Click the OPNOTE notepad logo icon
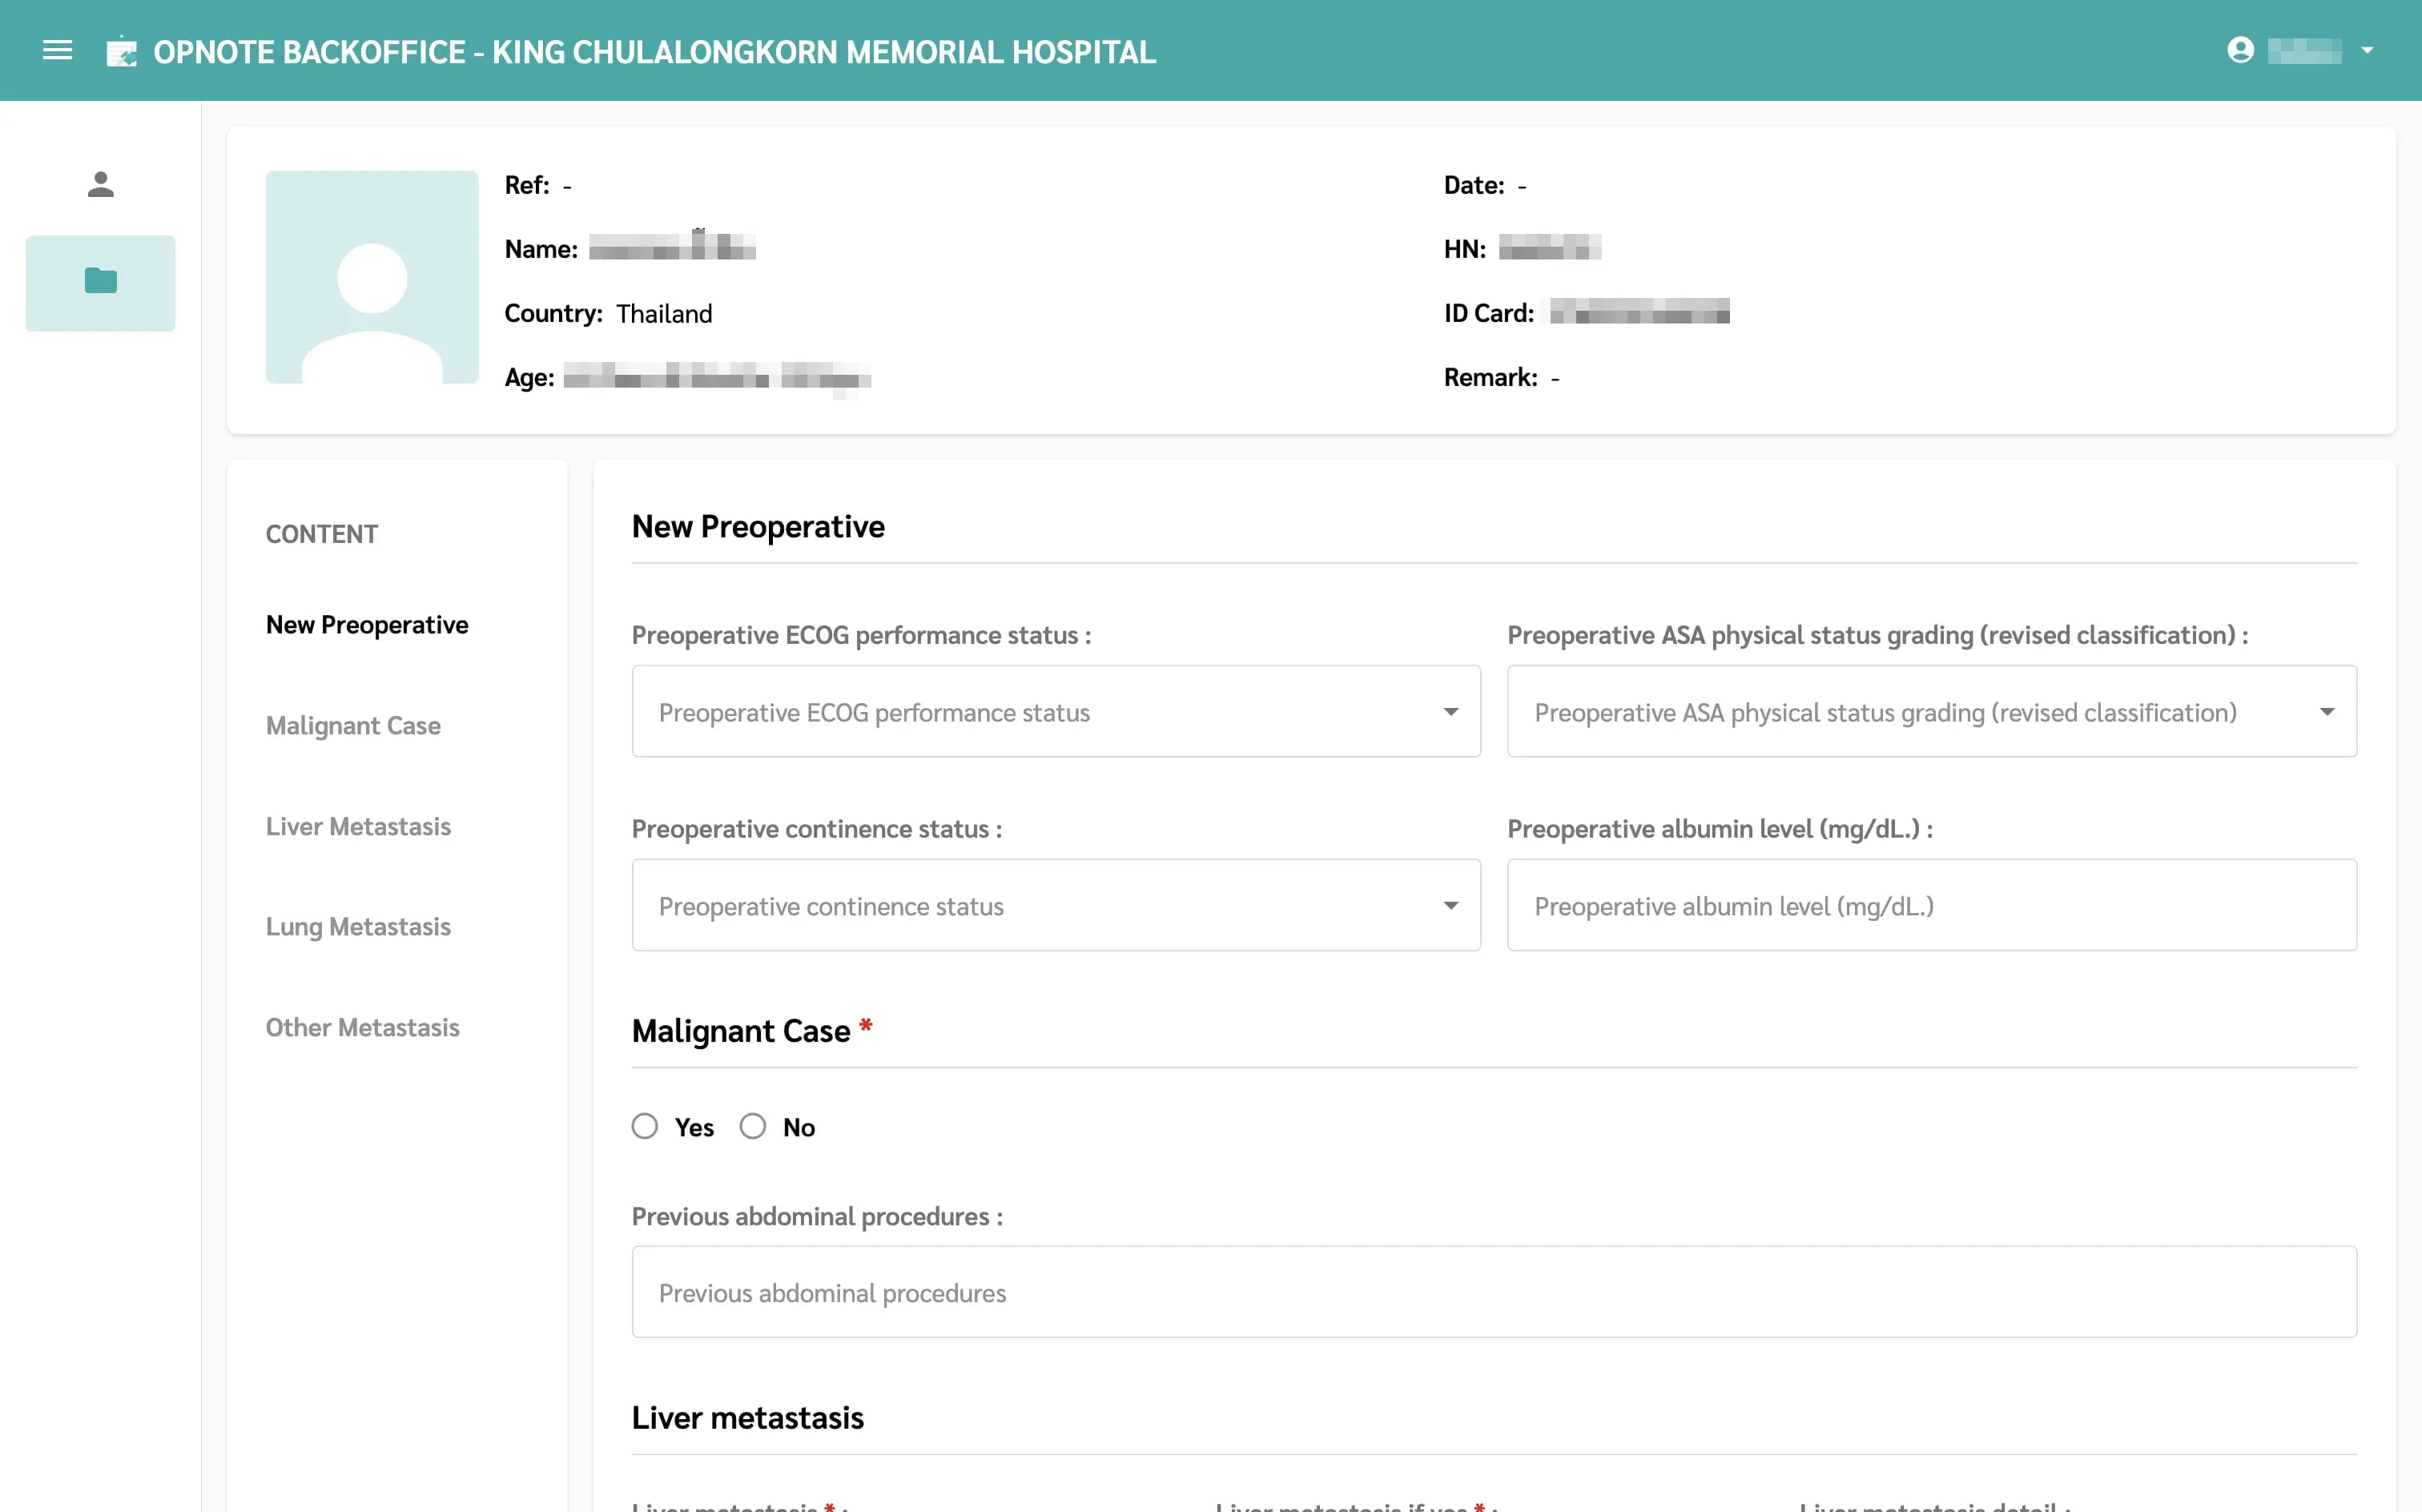Screen dimensions: 2422x1512 point(121,51)
